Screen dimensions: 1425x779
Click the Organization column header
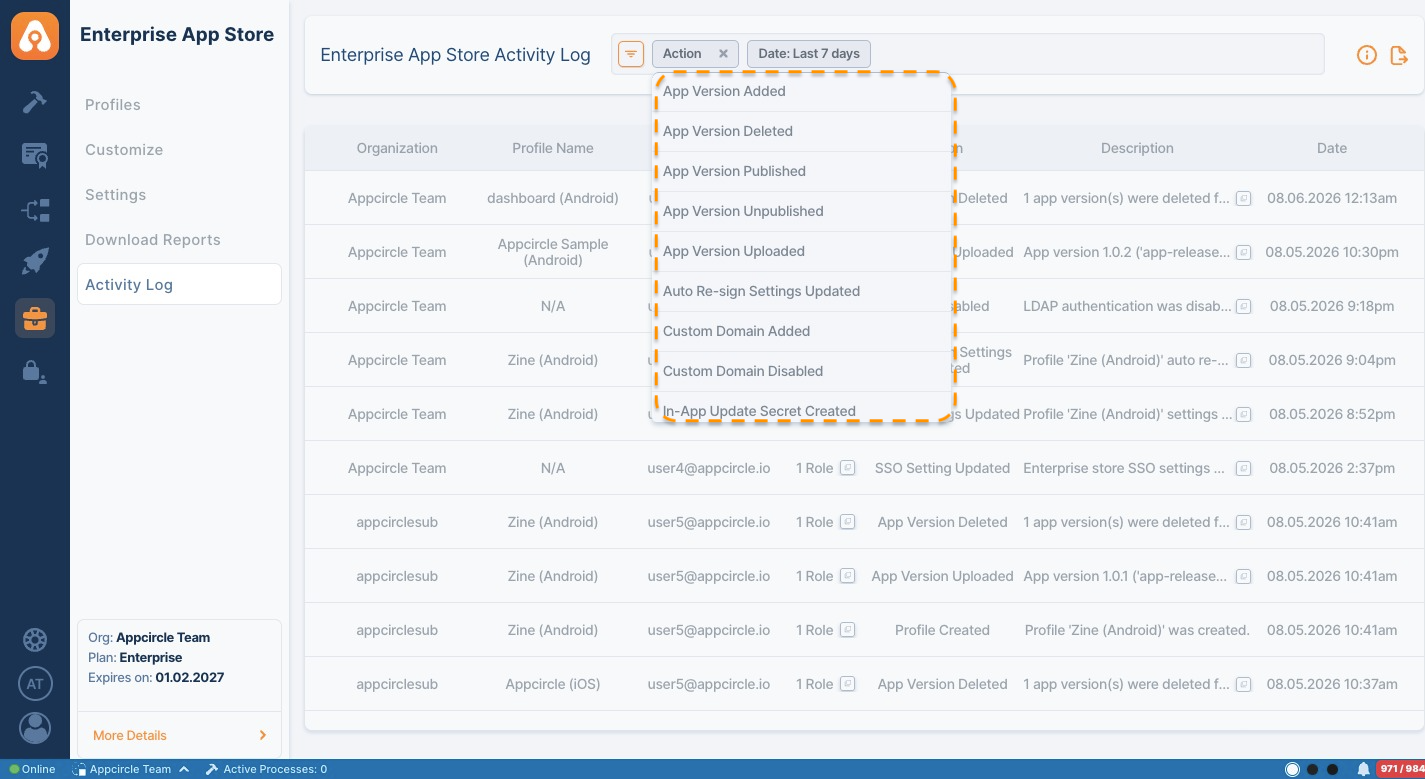click(397, 148)
